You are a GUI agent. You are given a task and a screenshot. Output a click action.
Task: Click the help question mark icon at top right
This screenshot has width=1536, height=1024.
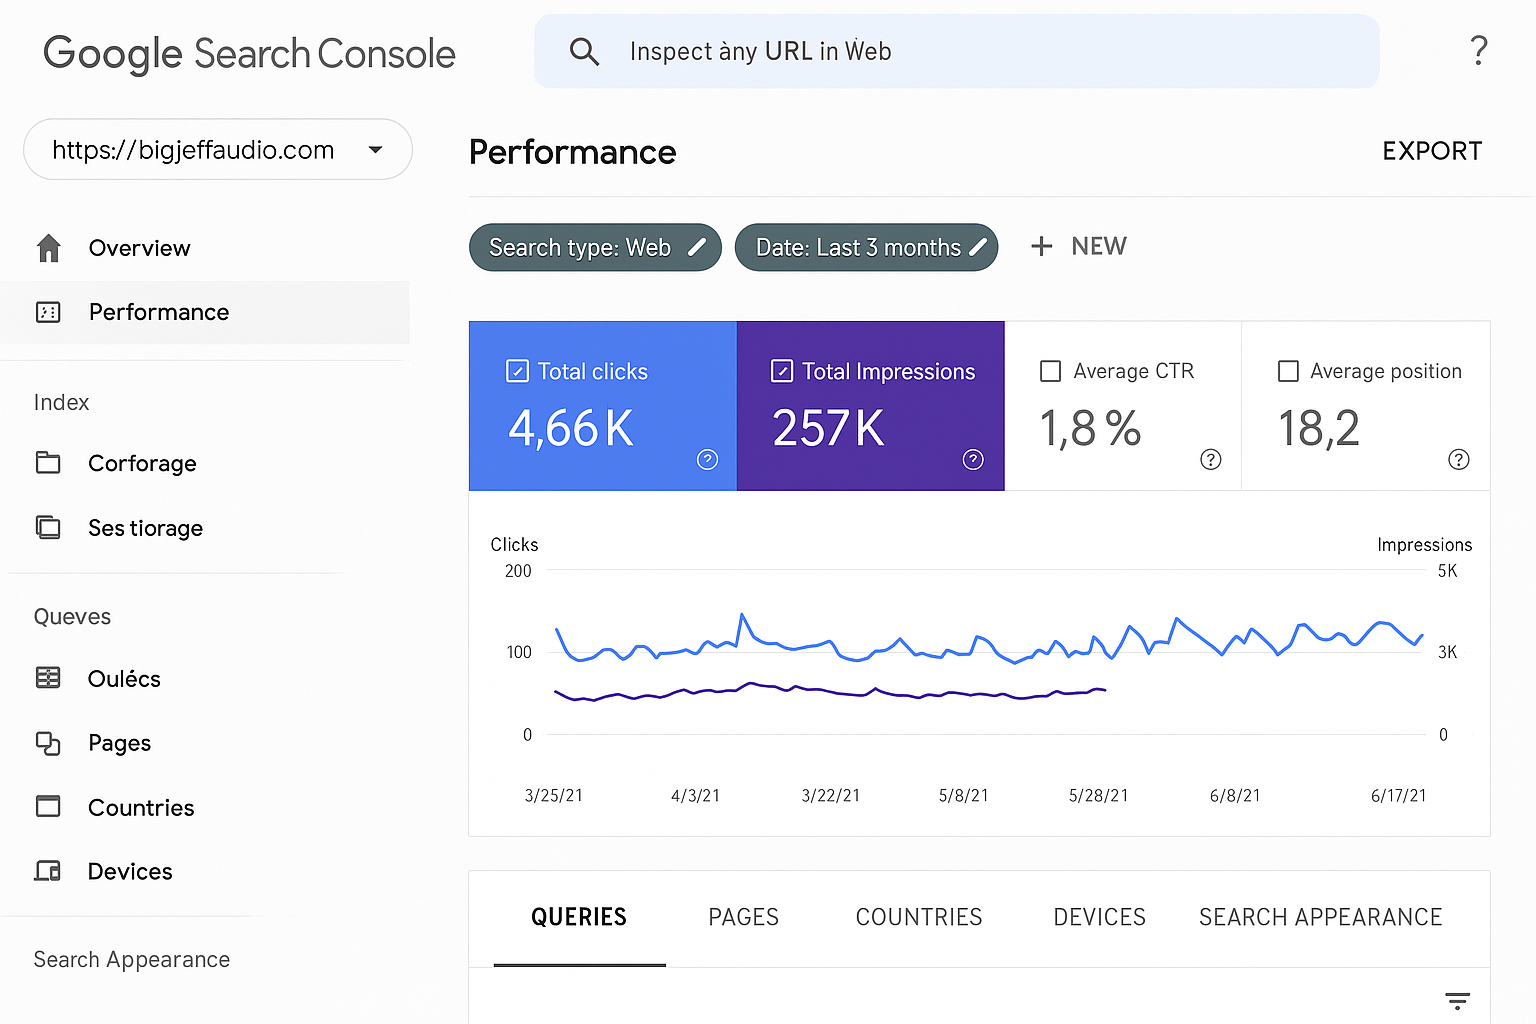[1478, 50]
